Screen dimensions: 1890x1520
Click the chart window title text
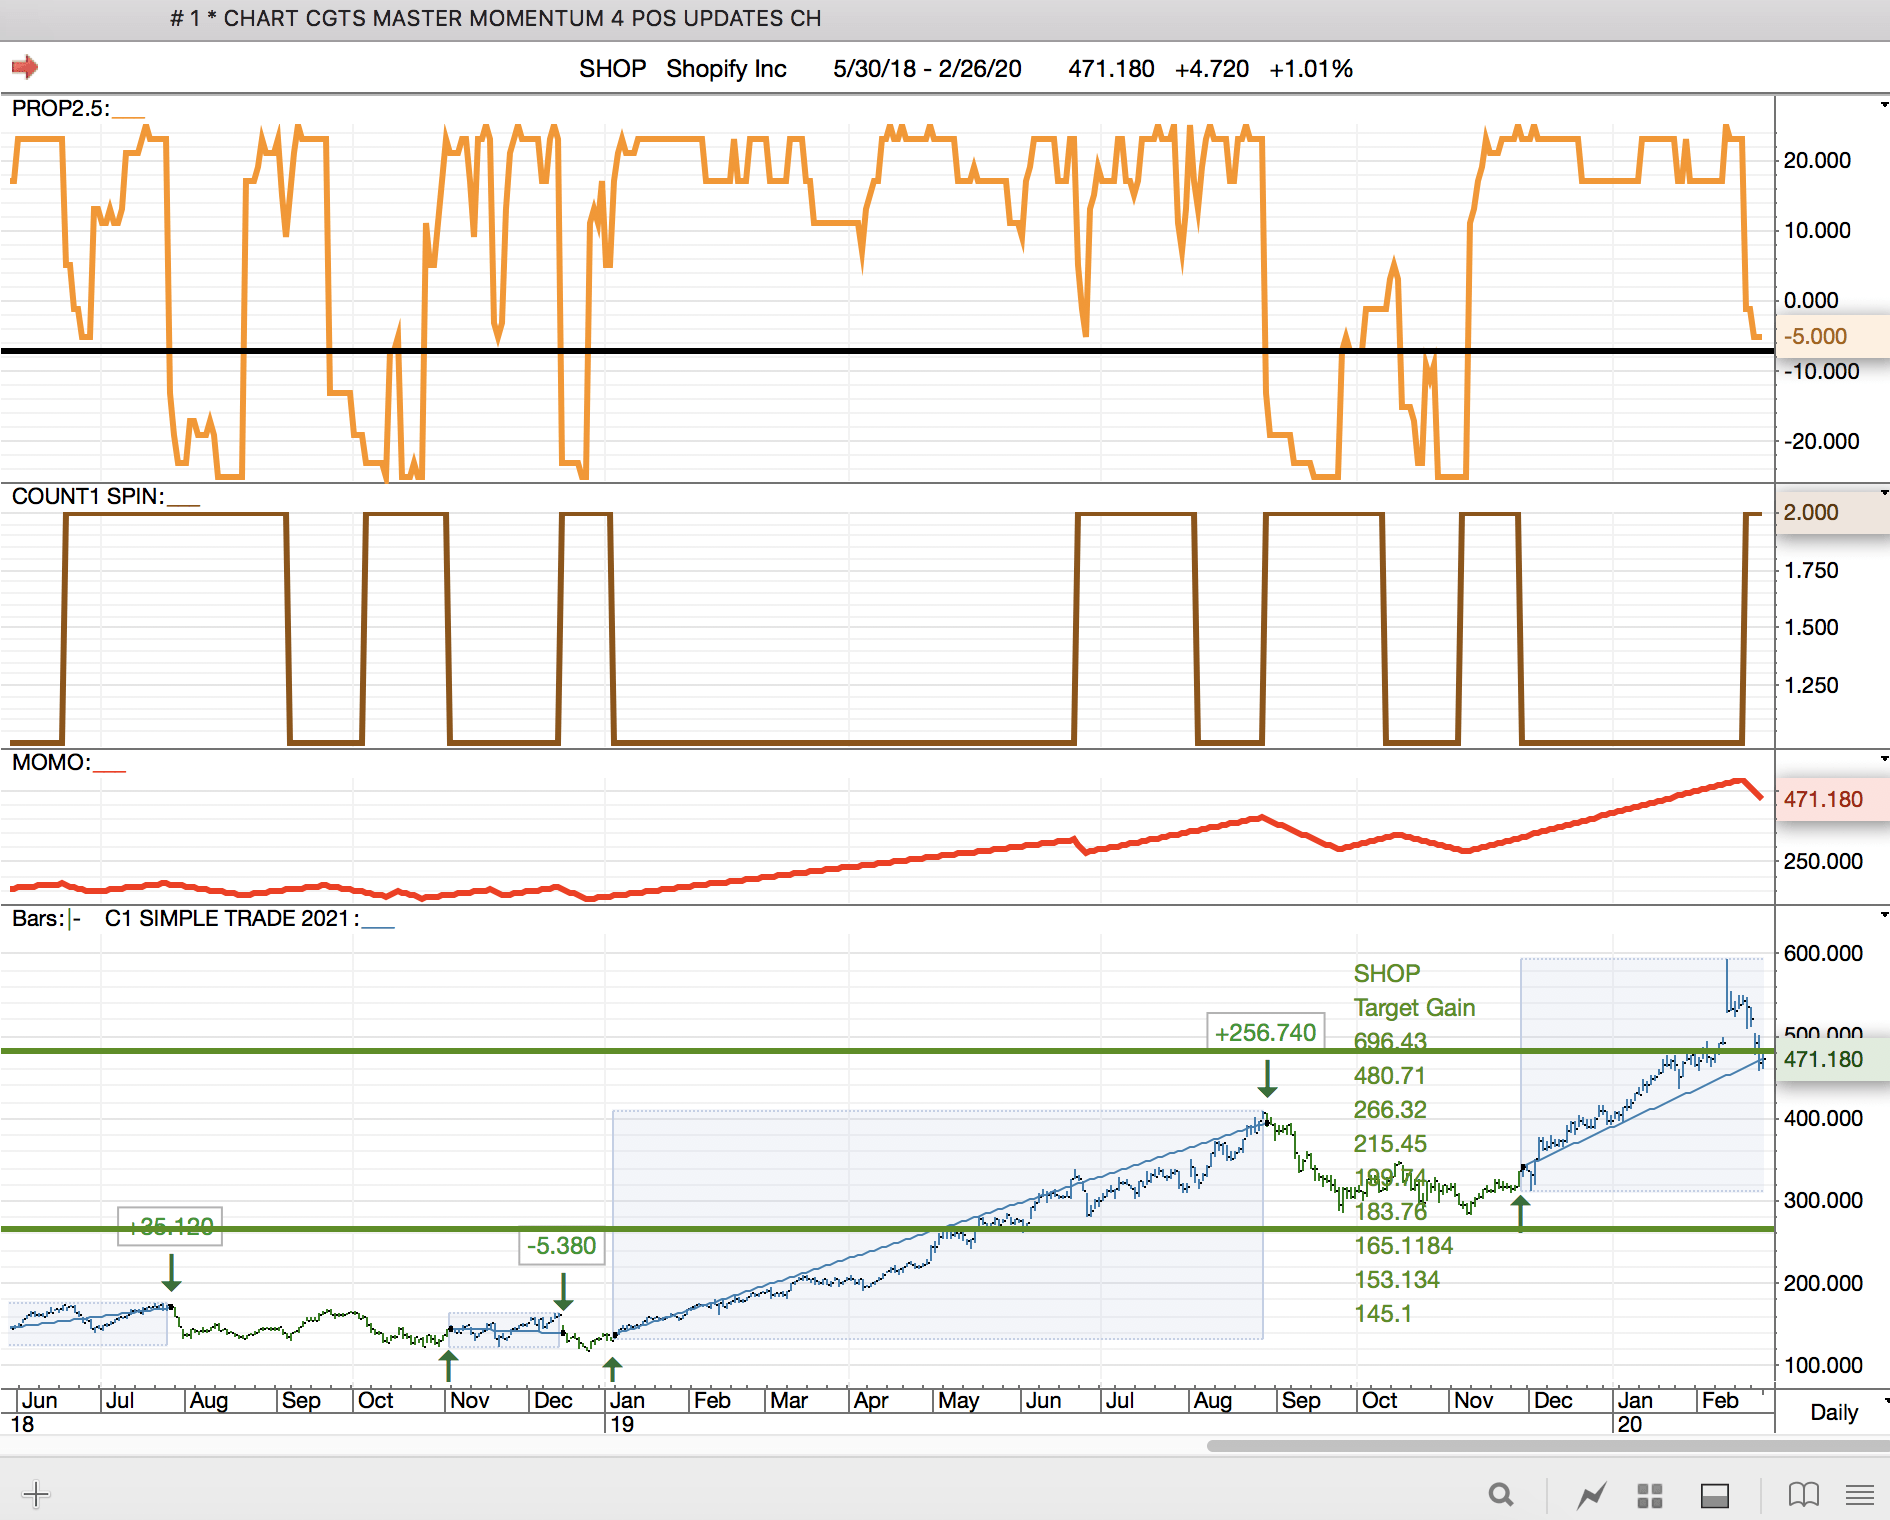(496, 18)
